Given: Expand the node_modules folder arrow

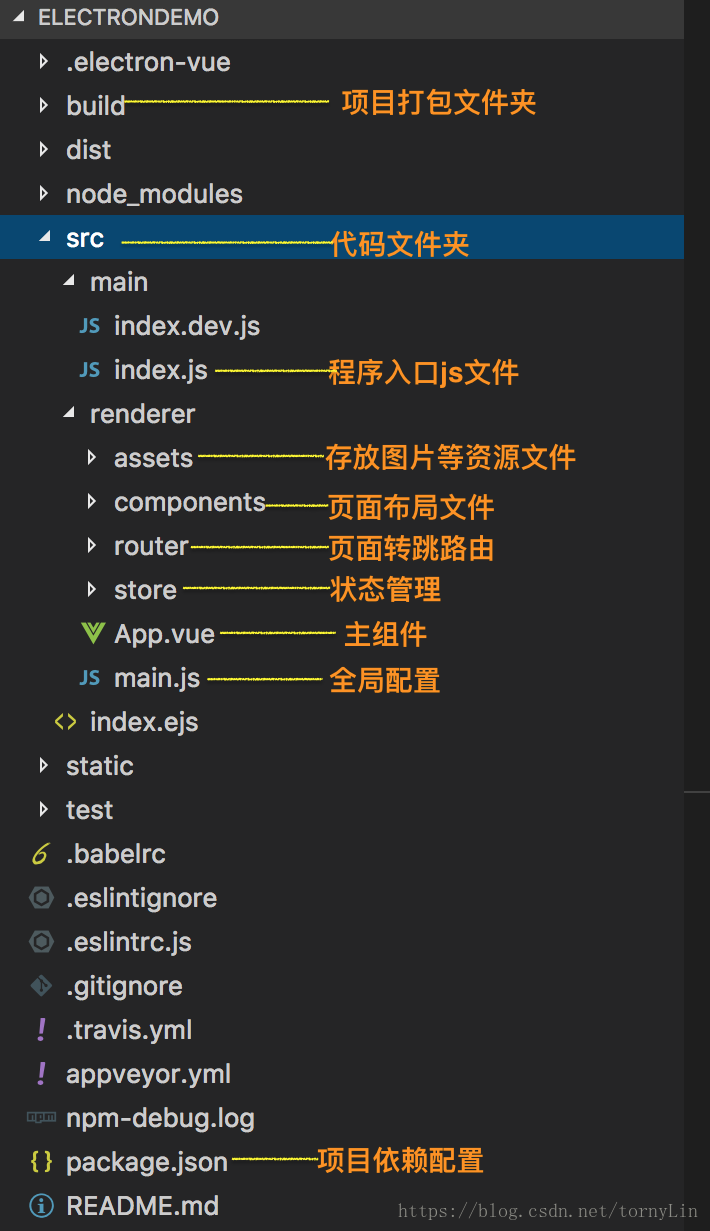Looking at the screenshot, I should pyautogui.click(x=43, y=194).
